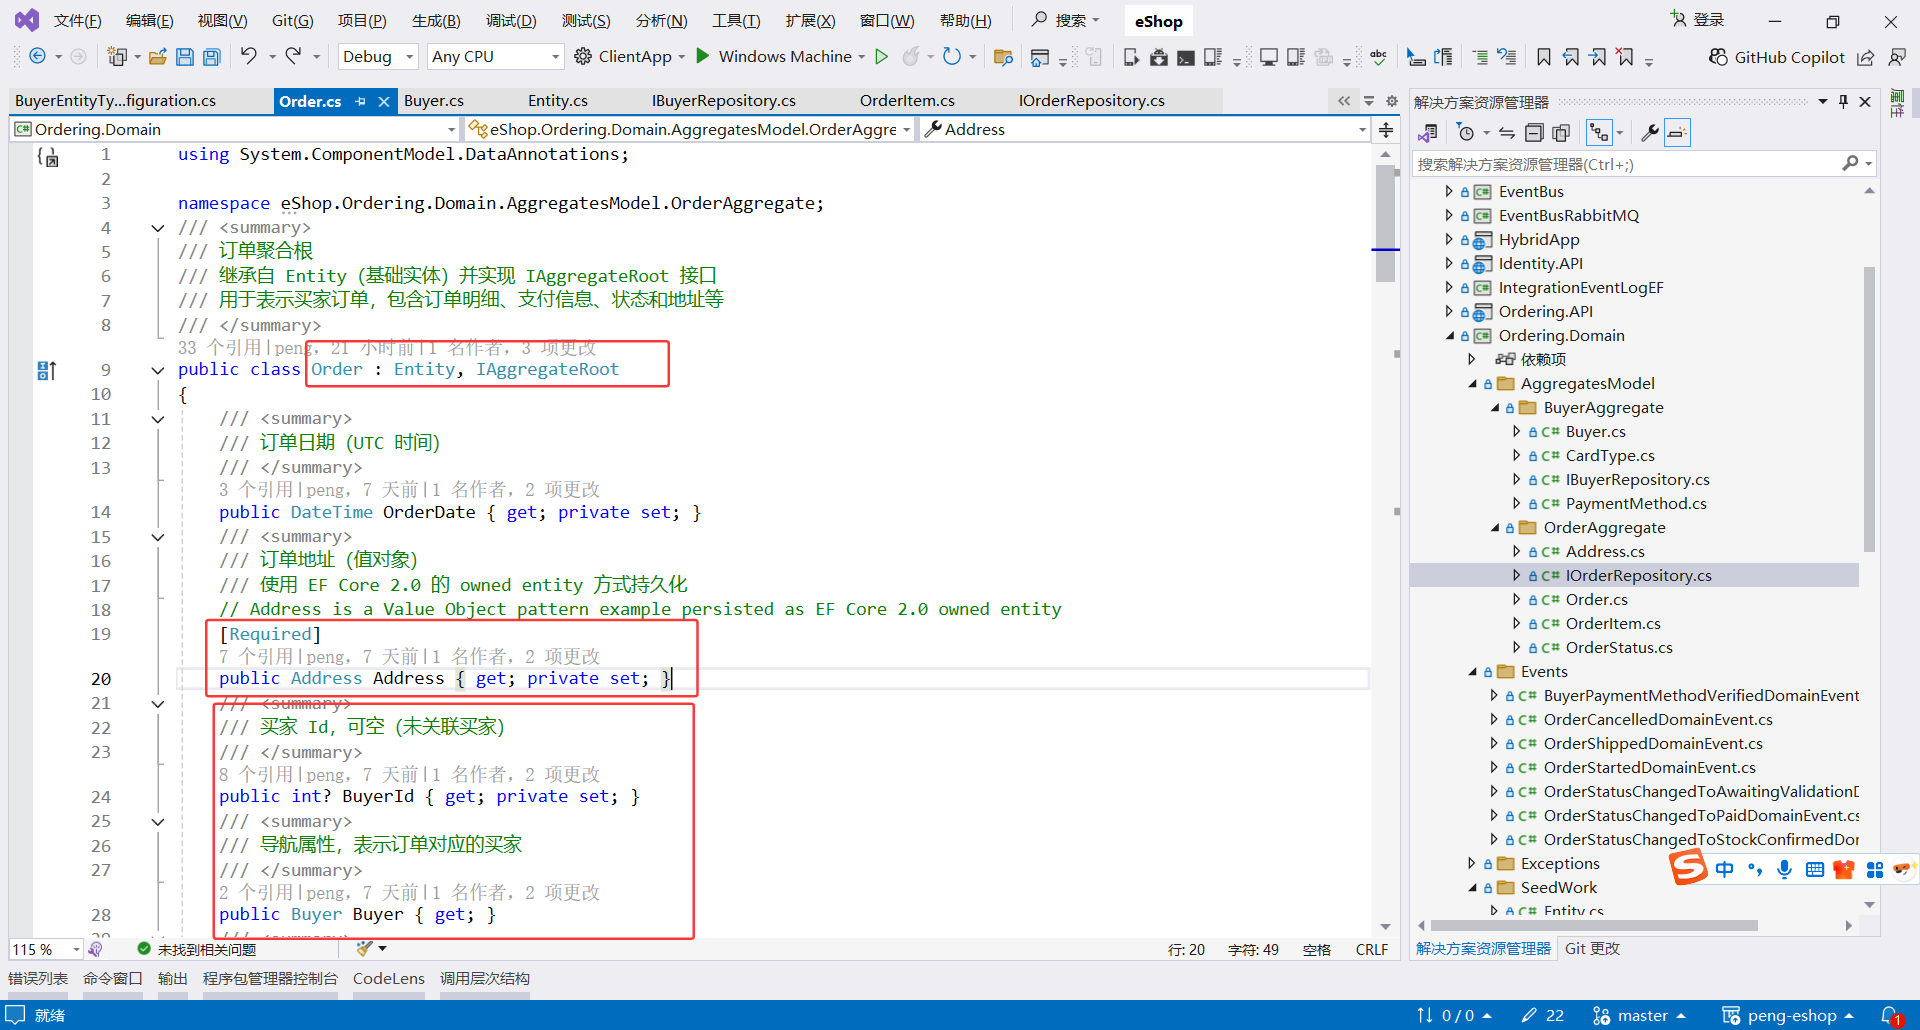Open the 文件(F) menu
The image size is (1920, 1030).
tap(77, 21)
